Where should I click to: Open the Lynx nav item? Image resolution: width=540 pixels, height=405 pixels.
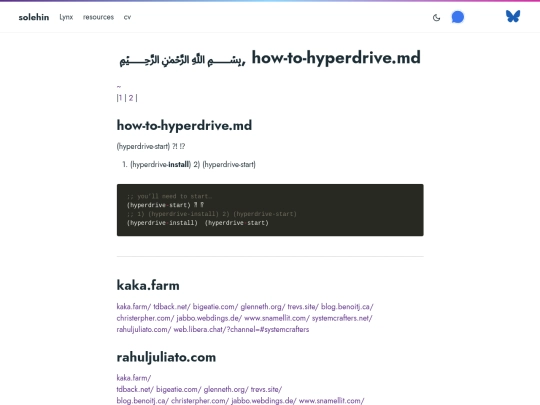coord(66,17)
